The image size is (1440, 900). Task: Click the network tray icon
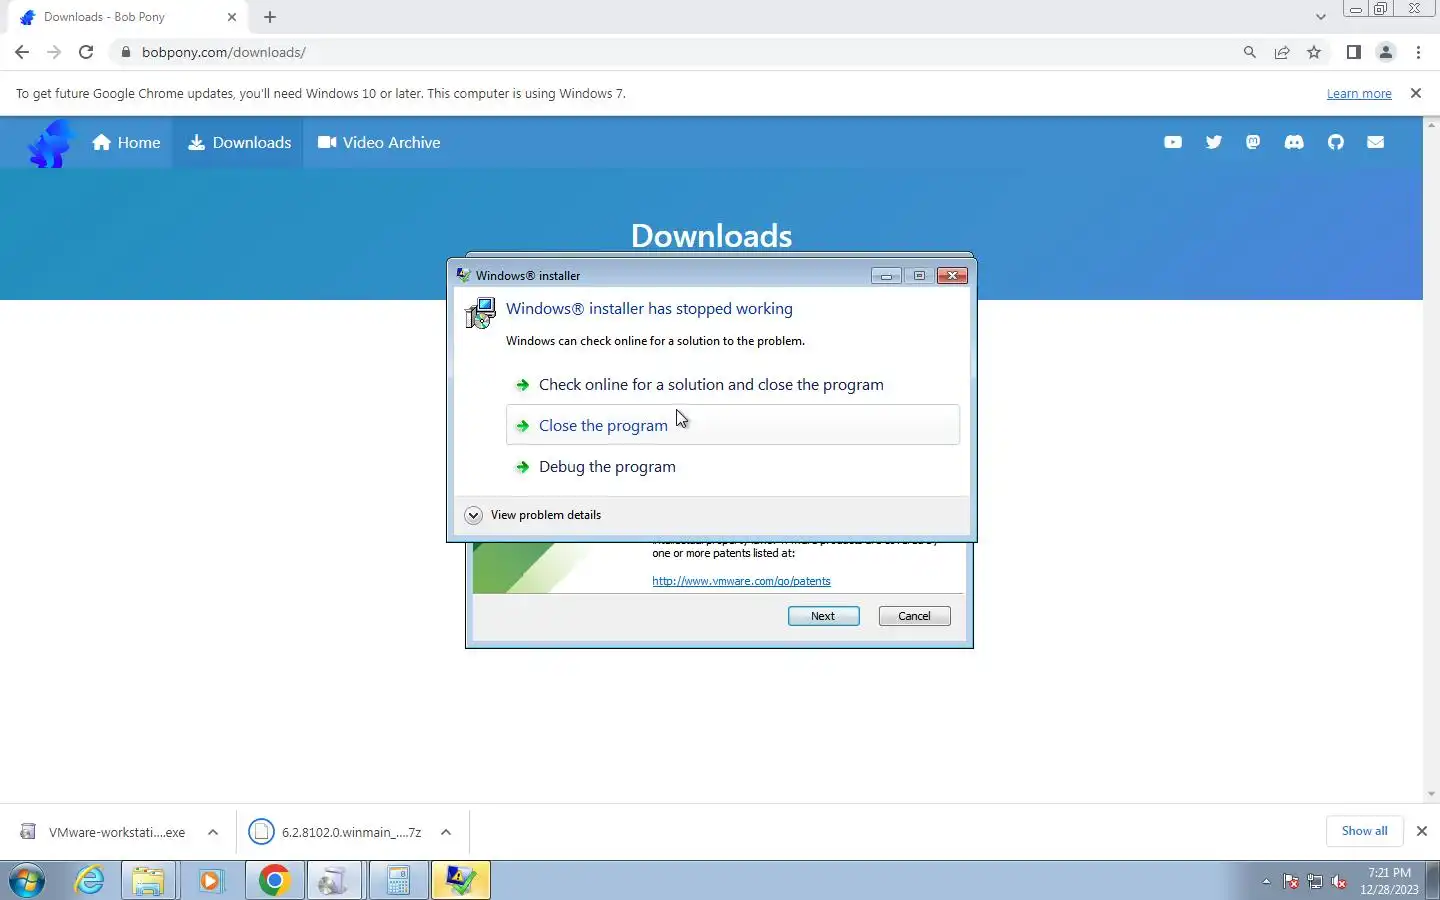tap(1315, 882)
